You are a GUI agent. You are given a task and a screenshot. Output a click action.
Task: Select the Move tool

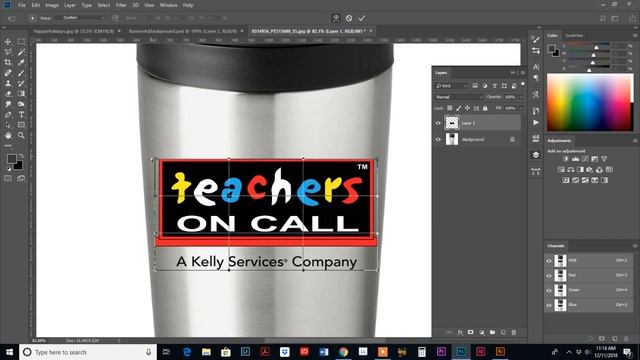(x=8, y=42)
